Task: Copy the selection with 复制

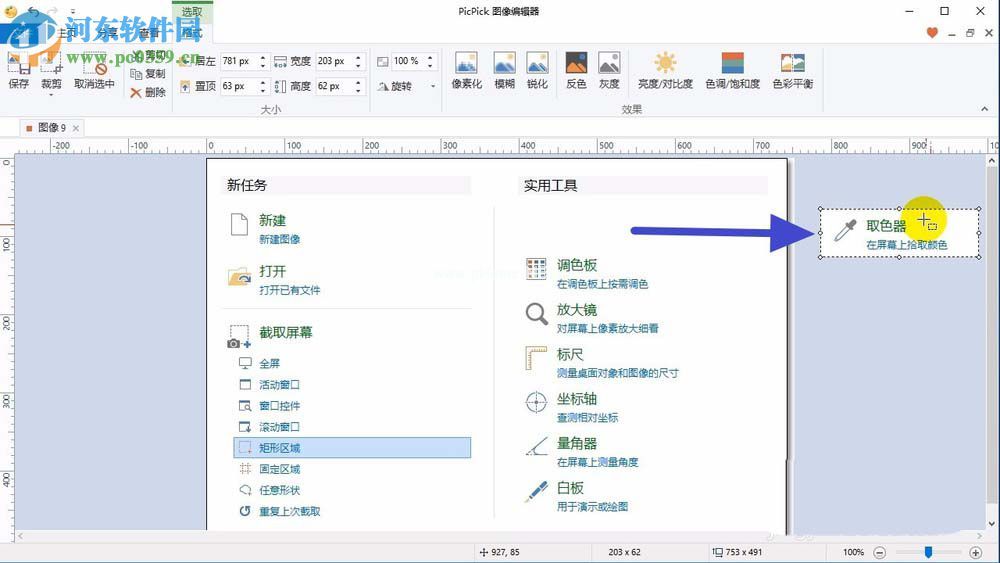Action: pyautogui.click(x=148, y=74)
